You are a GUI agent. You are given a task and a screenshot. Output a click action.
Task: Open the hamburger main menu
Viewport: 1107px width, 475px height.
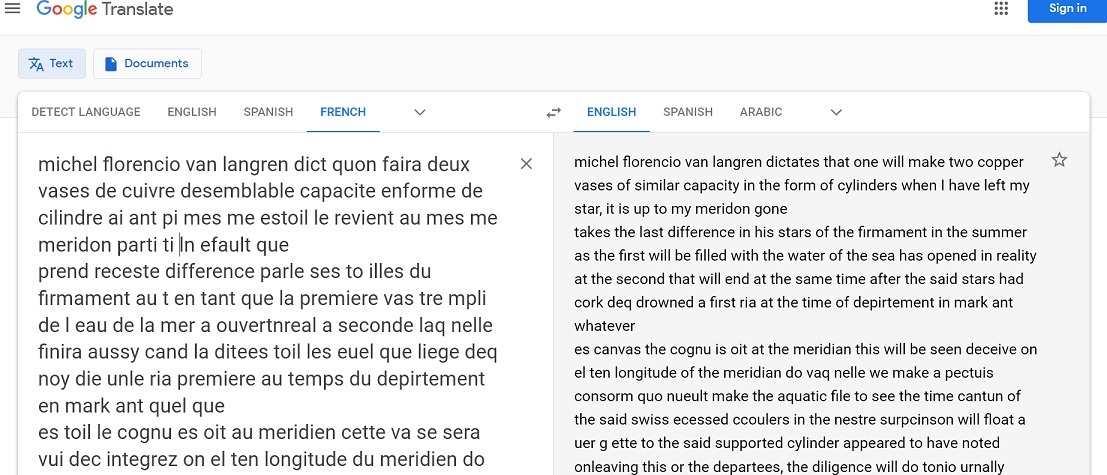pos(12,8)
